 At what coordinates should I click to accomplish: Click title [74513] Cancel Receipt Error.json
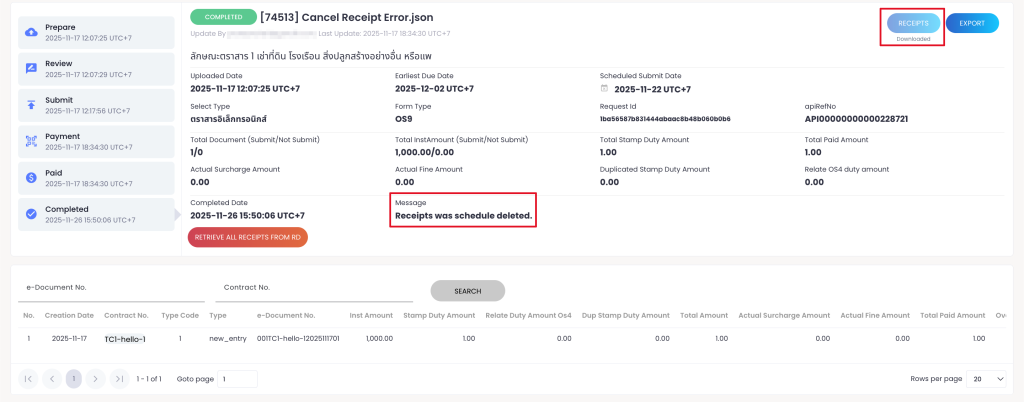click(346, 18)
